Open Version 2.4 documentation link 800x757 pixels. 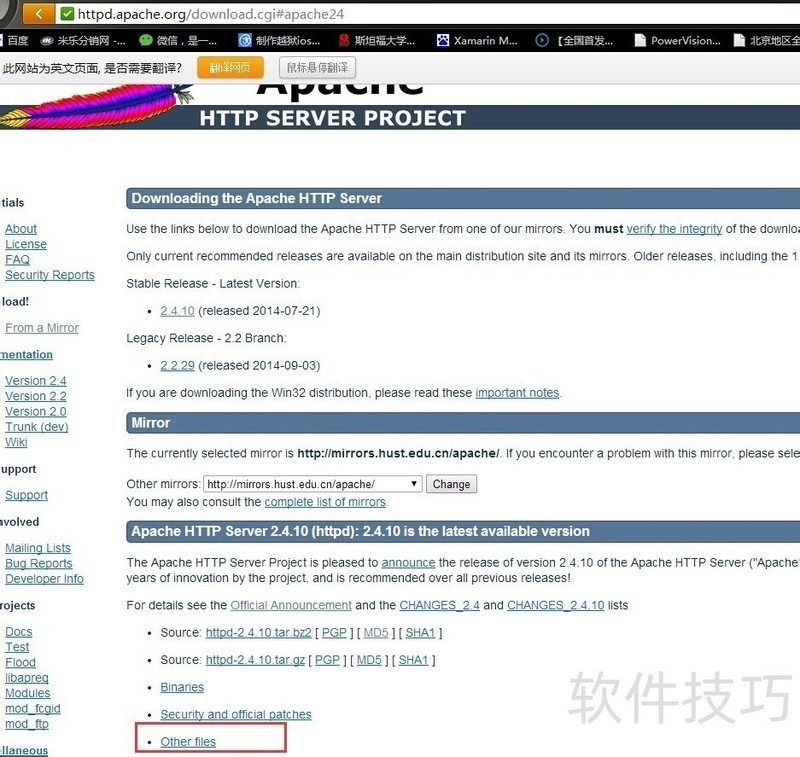point(36,381)
